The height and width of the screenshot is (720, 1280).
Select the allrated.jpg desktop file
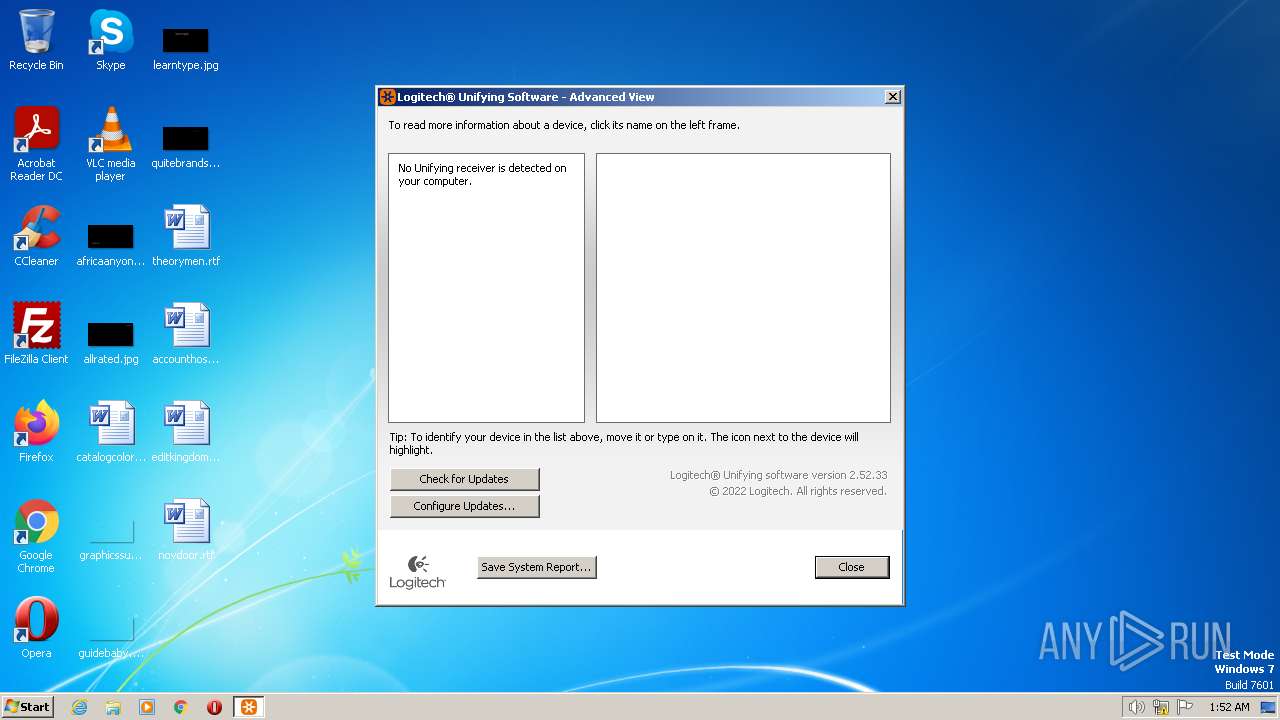coord(110,342)
